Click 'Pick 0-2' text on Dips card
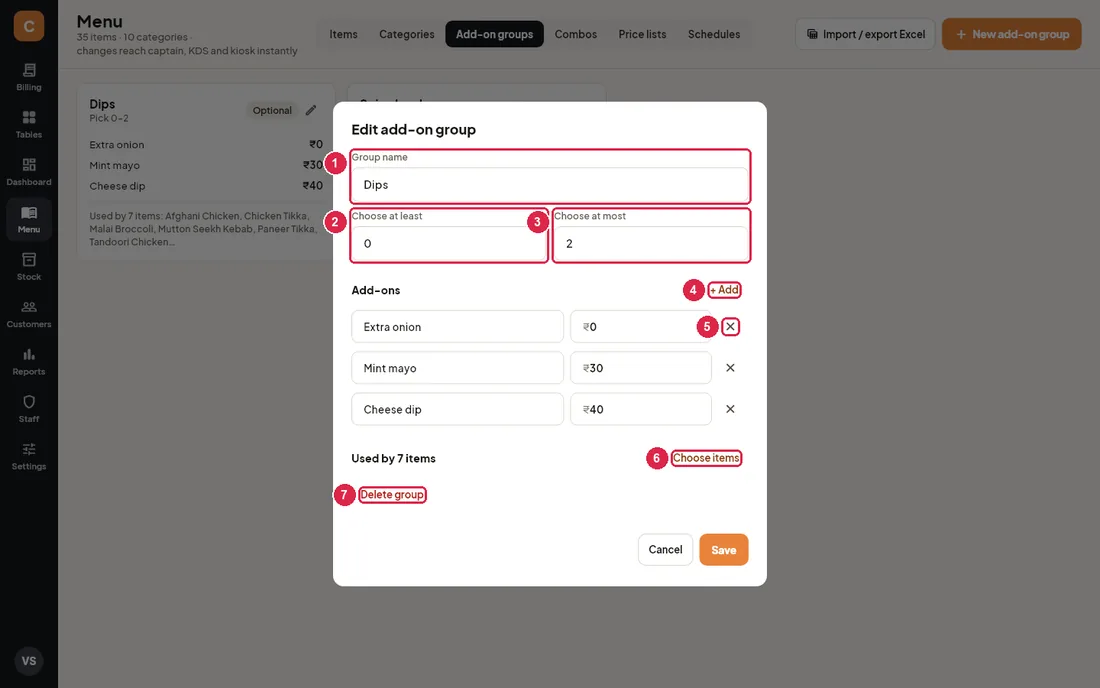1100x688 pixels. click(x=109, y=119)
